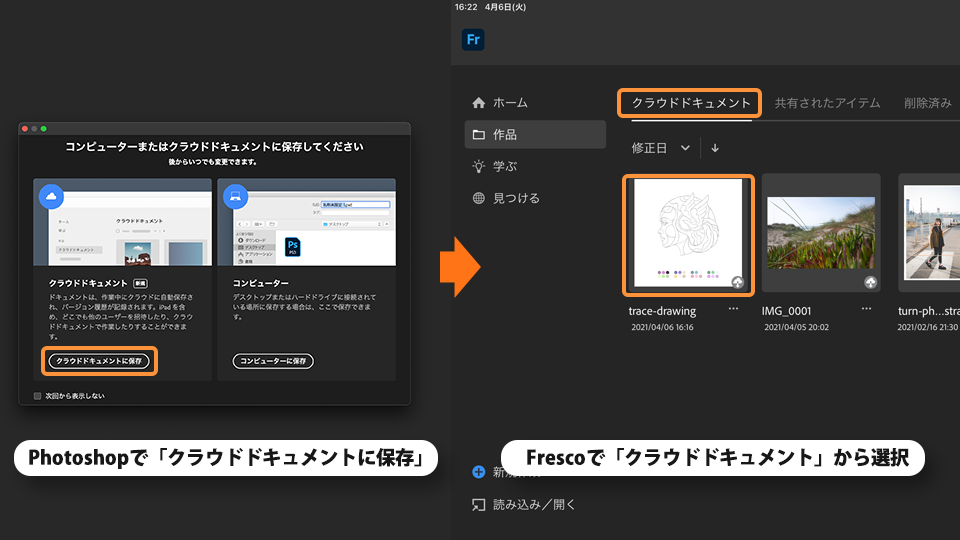The height and width of the screenshot is (540, 960).
Task: Switch to 共有されたアイテム tab
Action: [x=827, y=103]
